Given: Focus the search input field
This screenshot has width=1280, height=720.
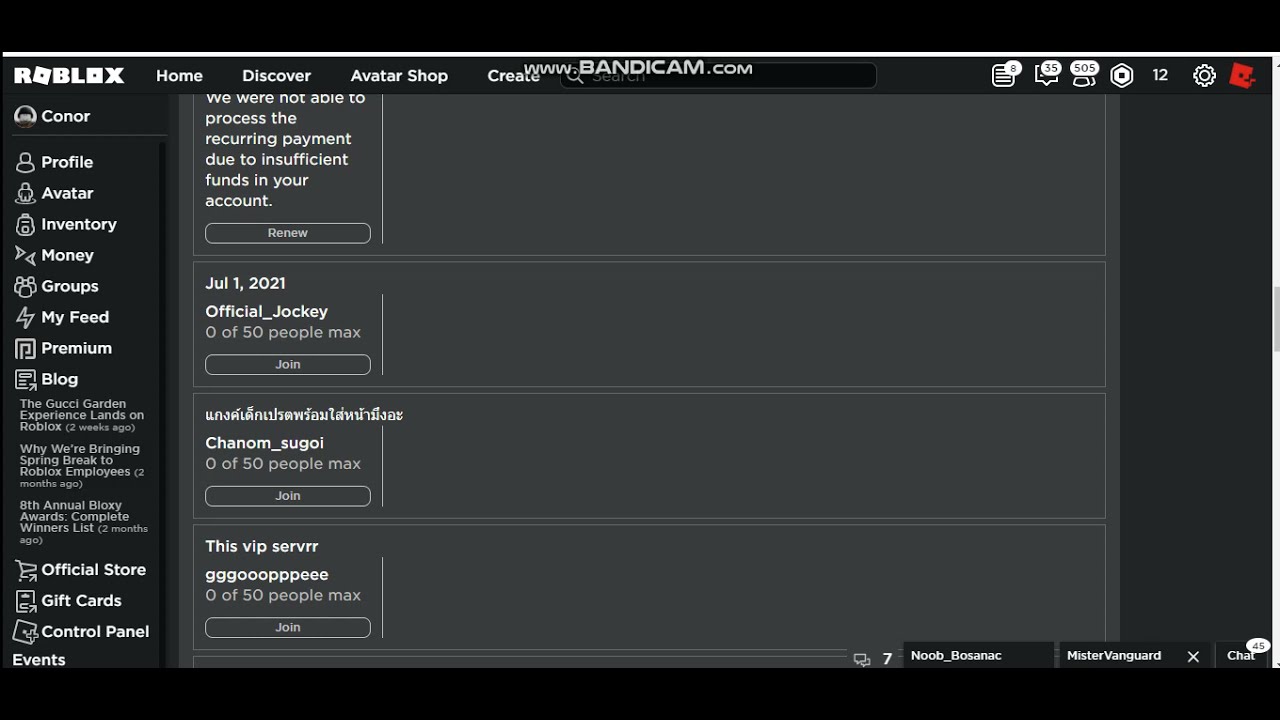Looking at the screenshot, I should coord(718,76).
